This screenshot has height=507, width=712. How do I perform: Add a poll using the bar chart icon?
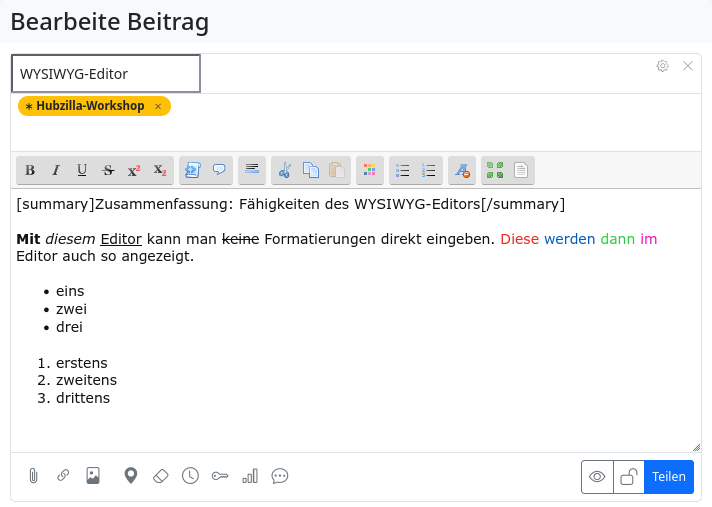(250, 476)
